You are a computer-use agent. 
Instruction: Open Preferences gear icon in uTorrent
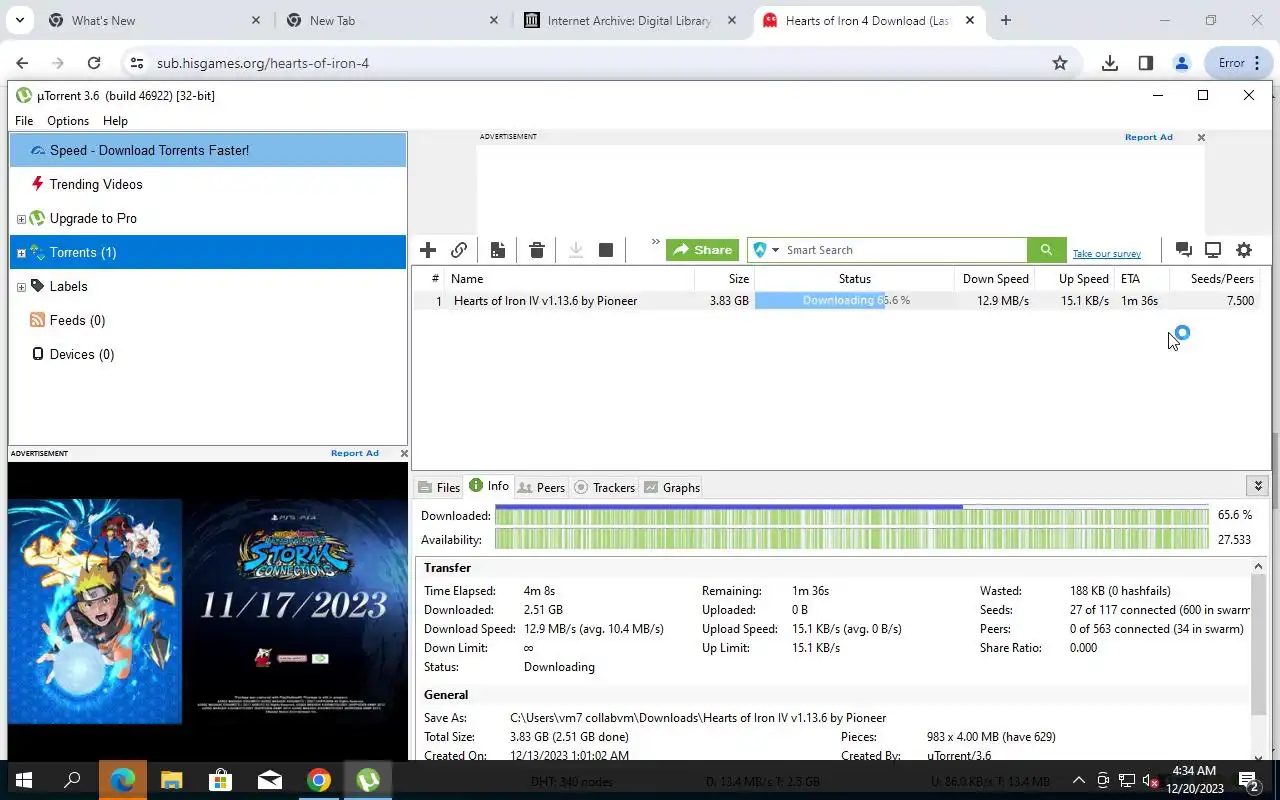tap(1244, 250)
